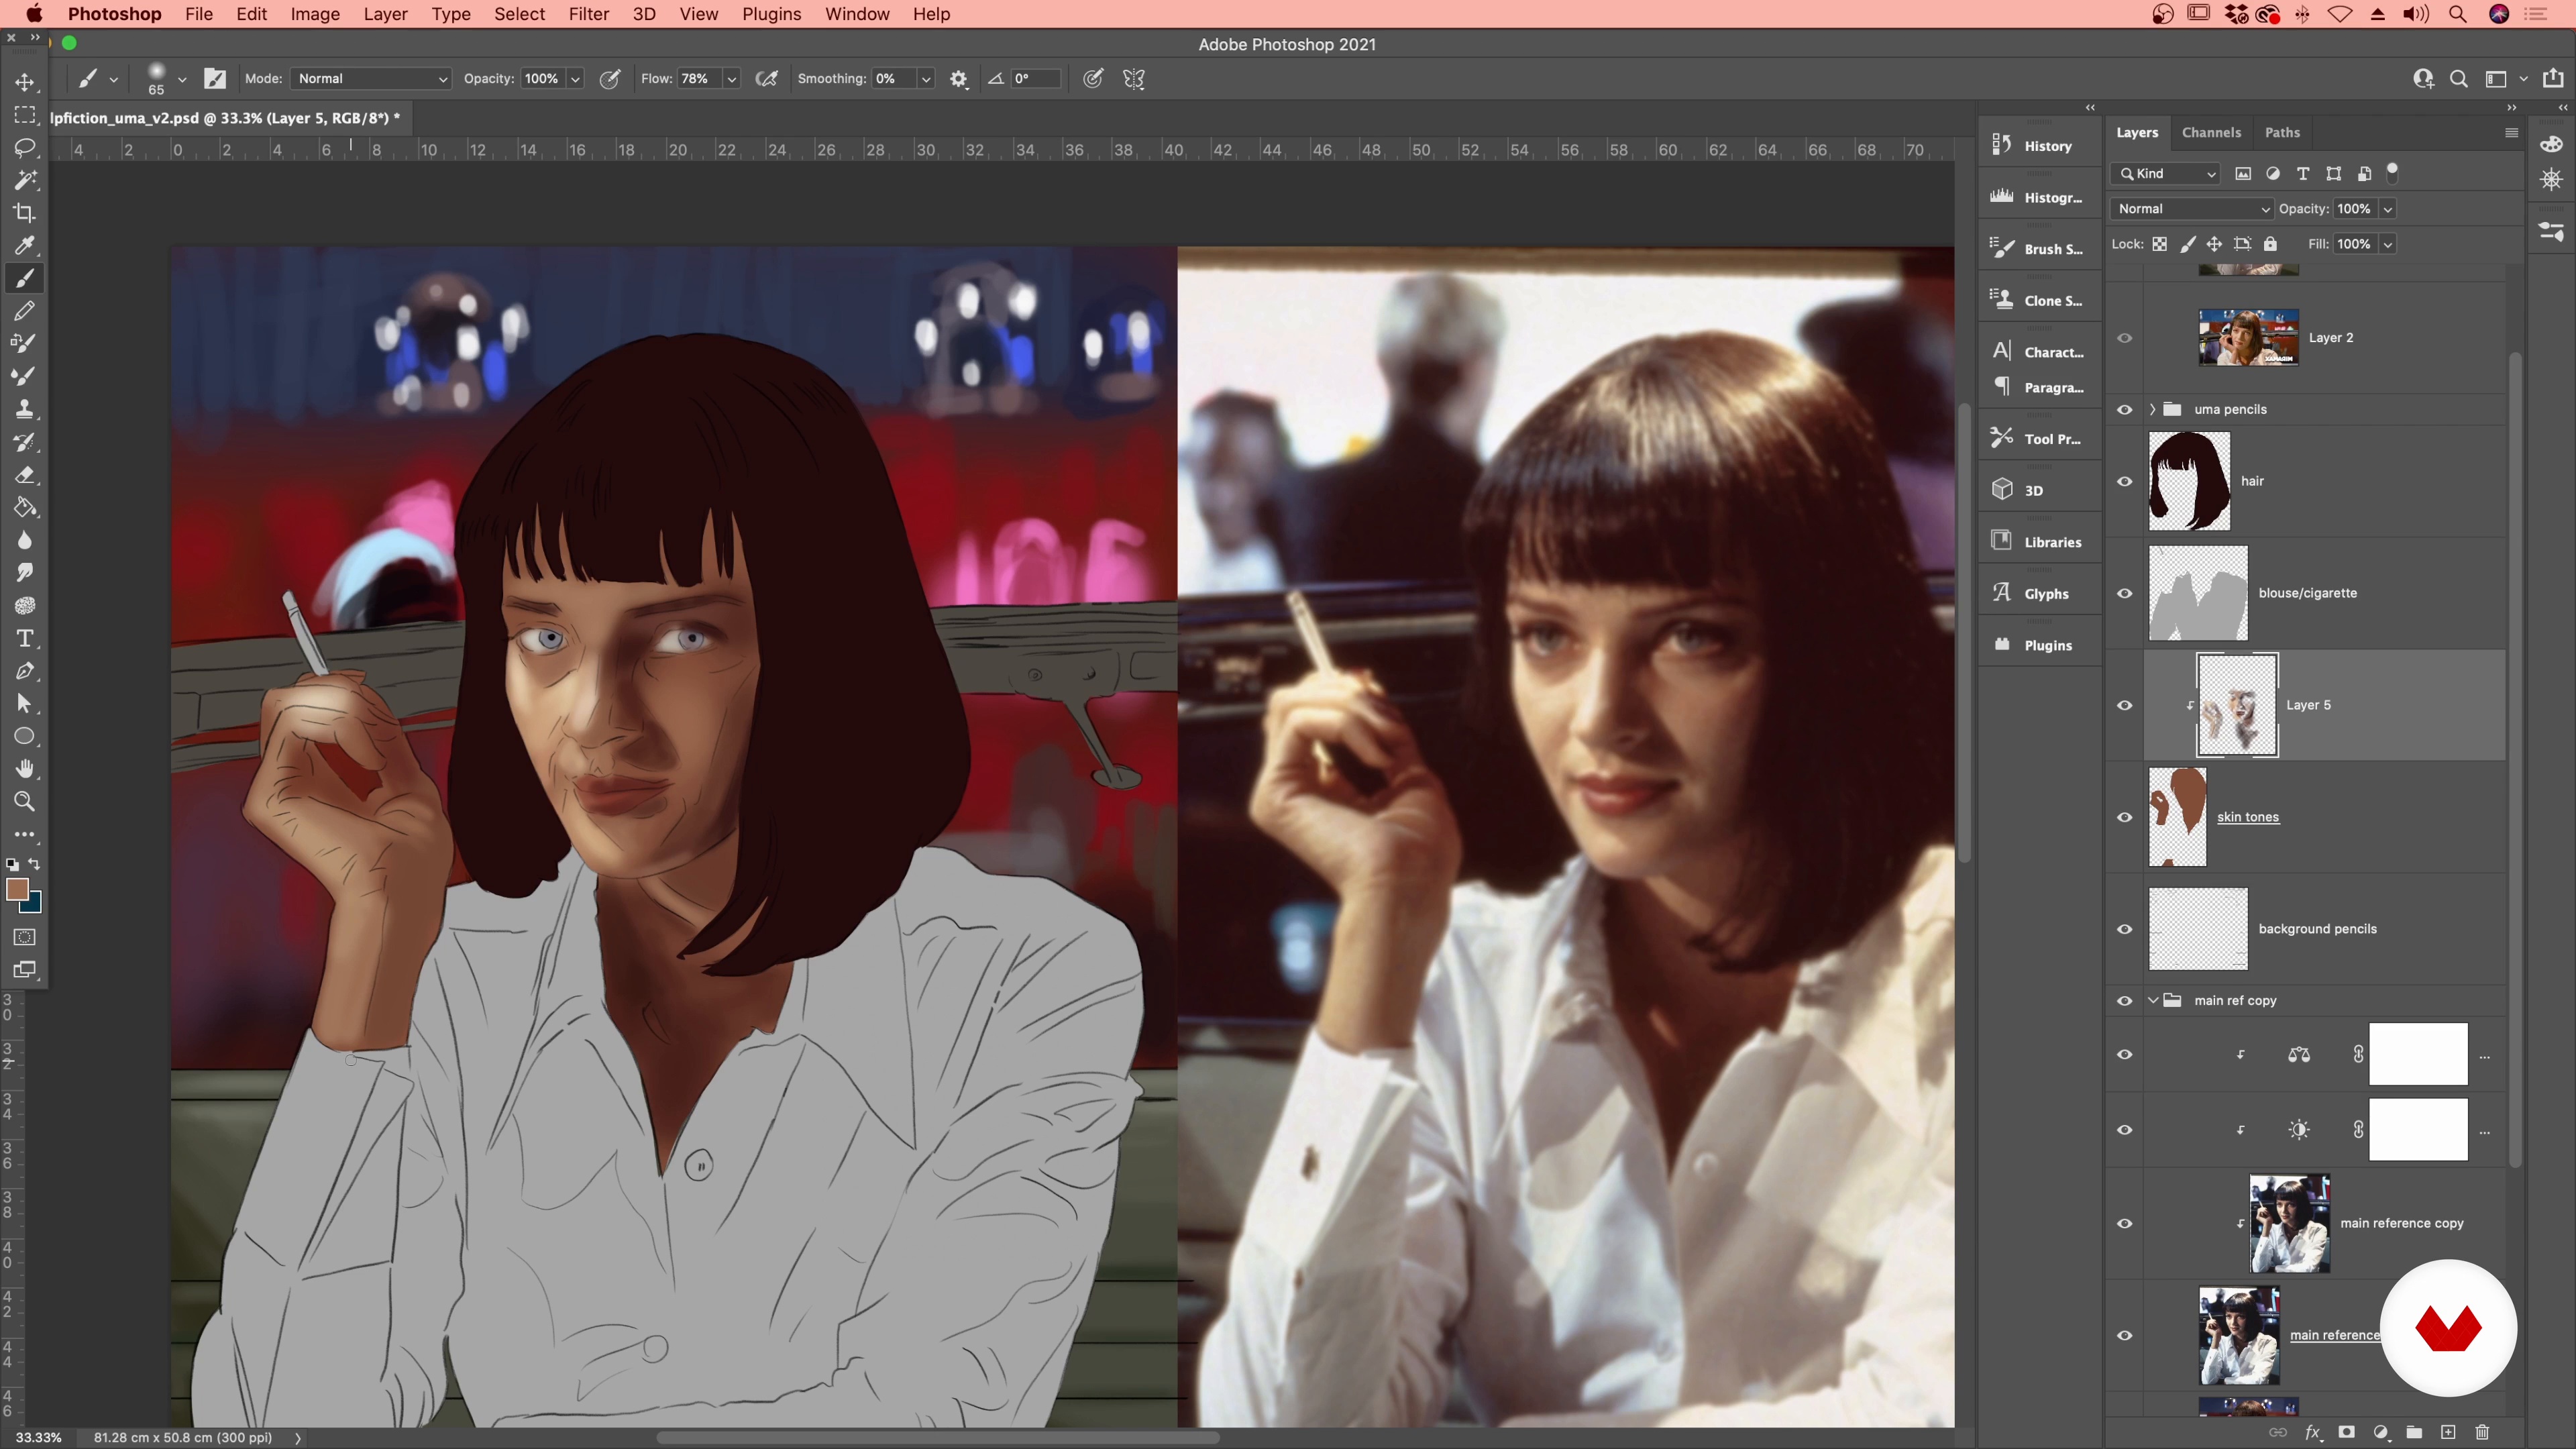
Task: Toggle symmetry paint butterfly icon
Action: [1134, 79]
